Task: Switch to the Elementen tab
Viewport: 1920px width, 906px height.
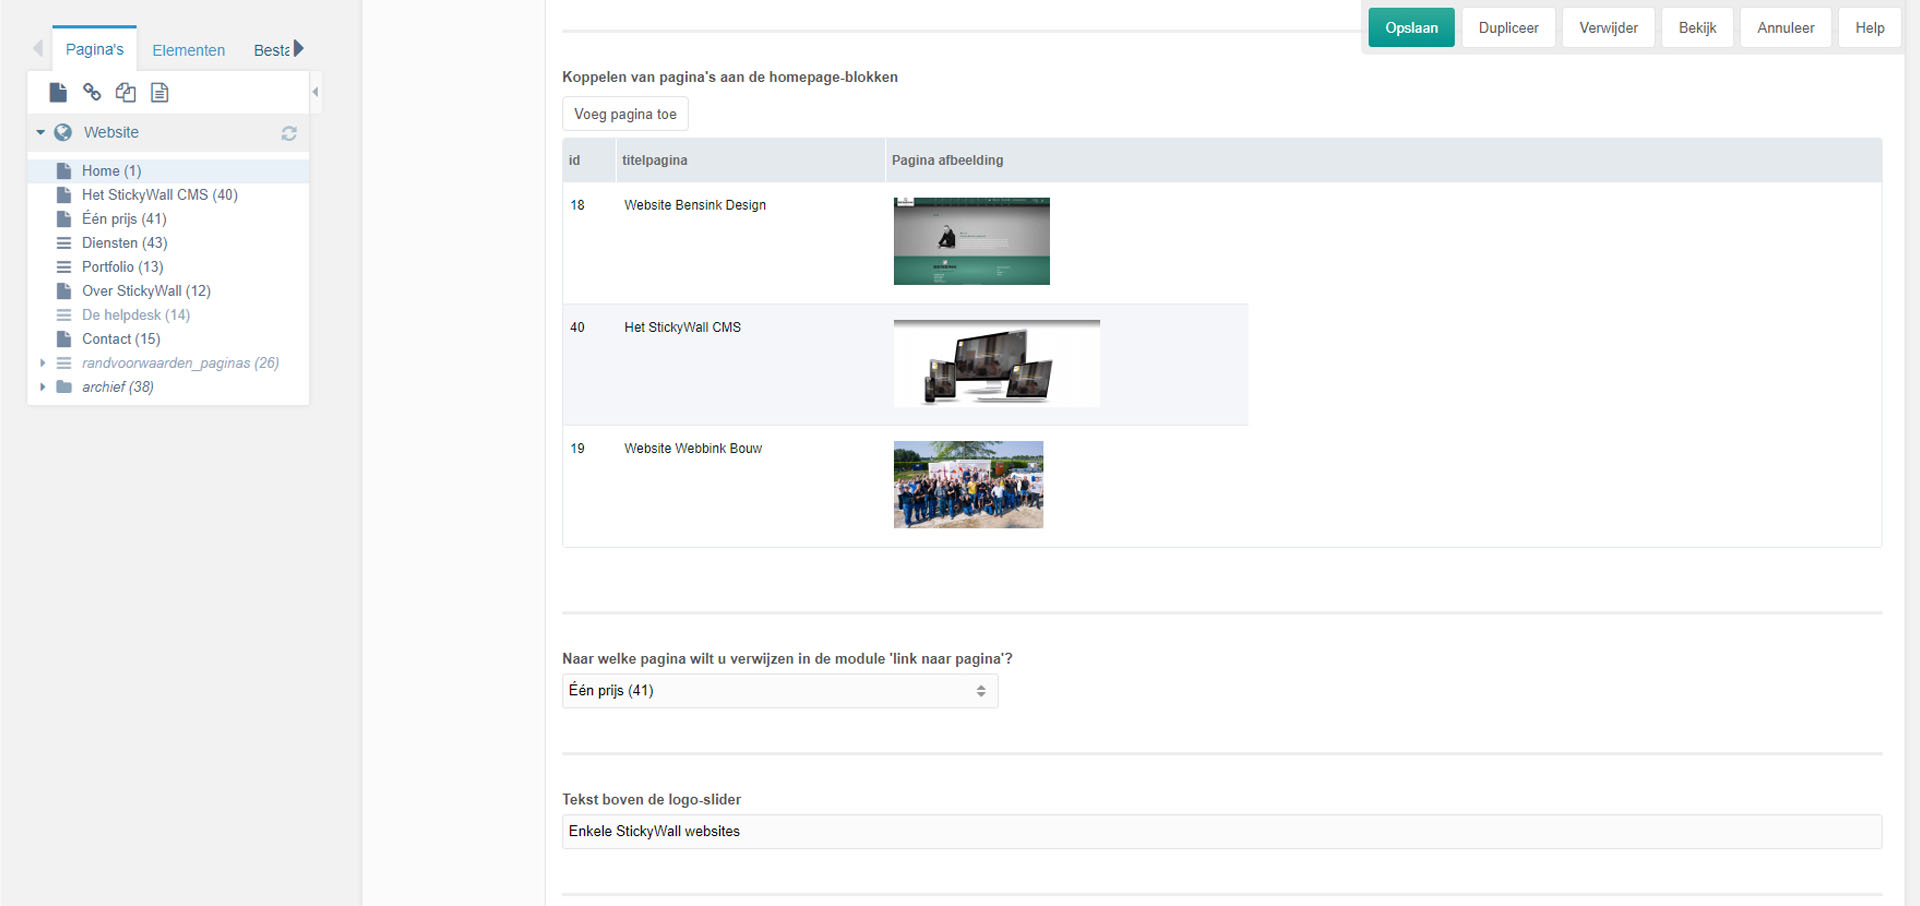Action: click(188, 50)
